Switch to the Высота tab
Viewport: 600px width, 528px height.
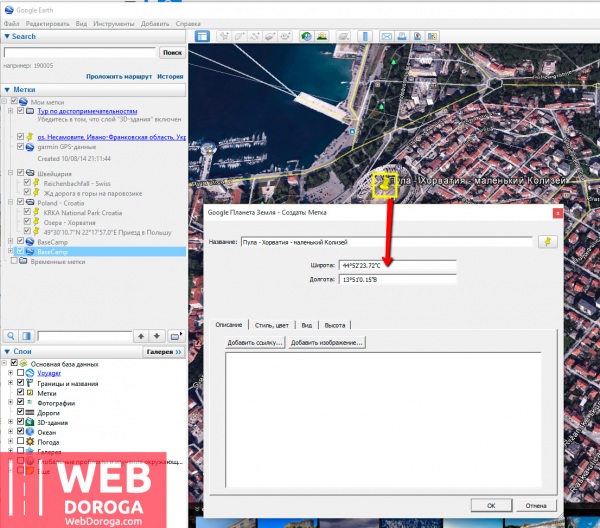click(x=335, y=325)
